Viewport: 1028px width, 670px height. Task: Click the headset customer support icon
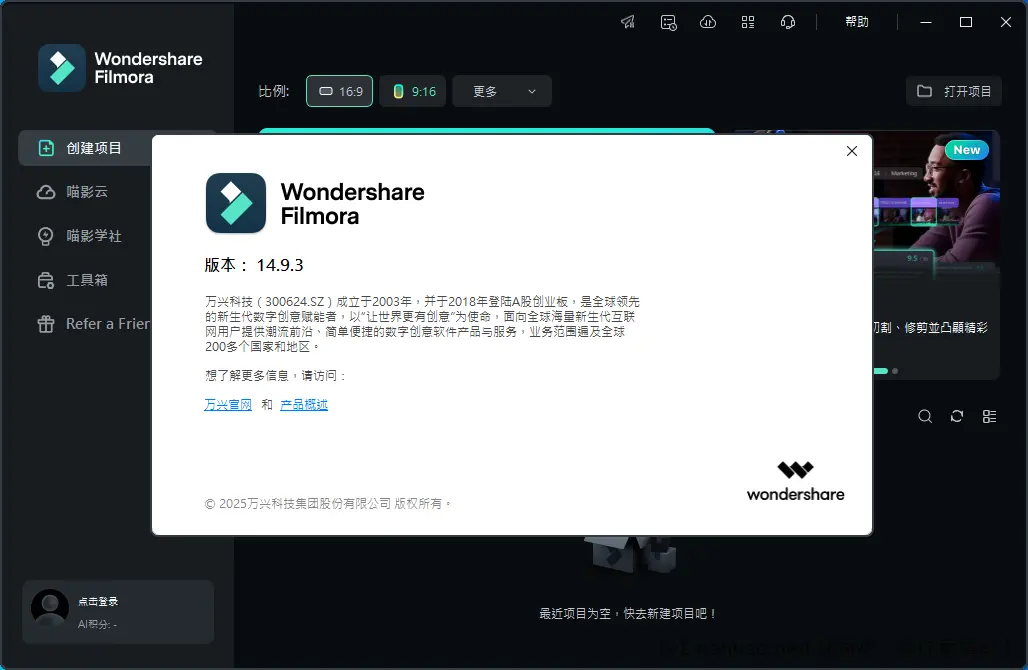coord(788,22)
